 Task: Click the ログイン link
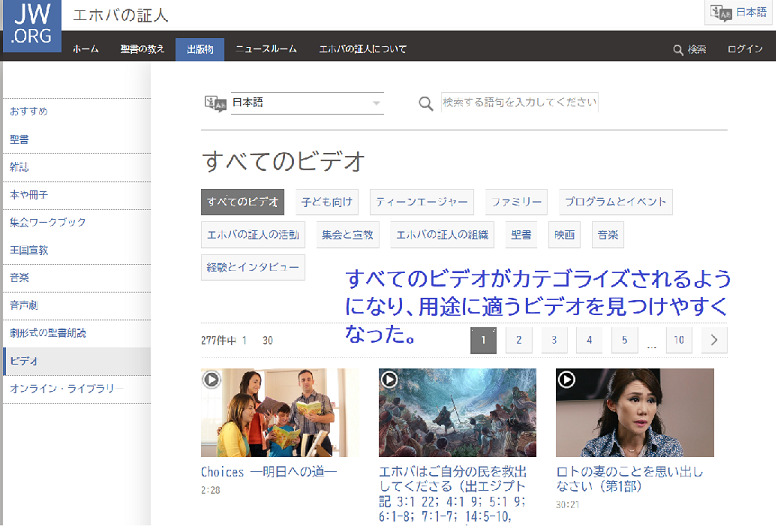point(744,49)
